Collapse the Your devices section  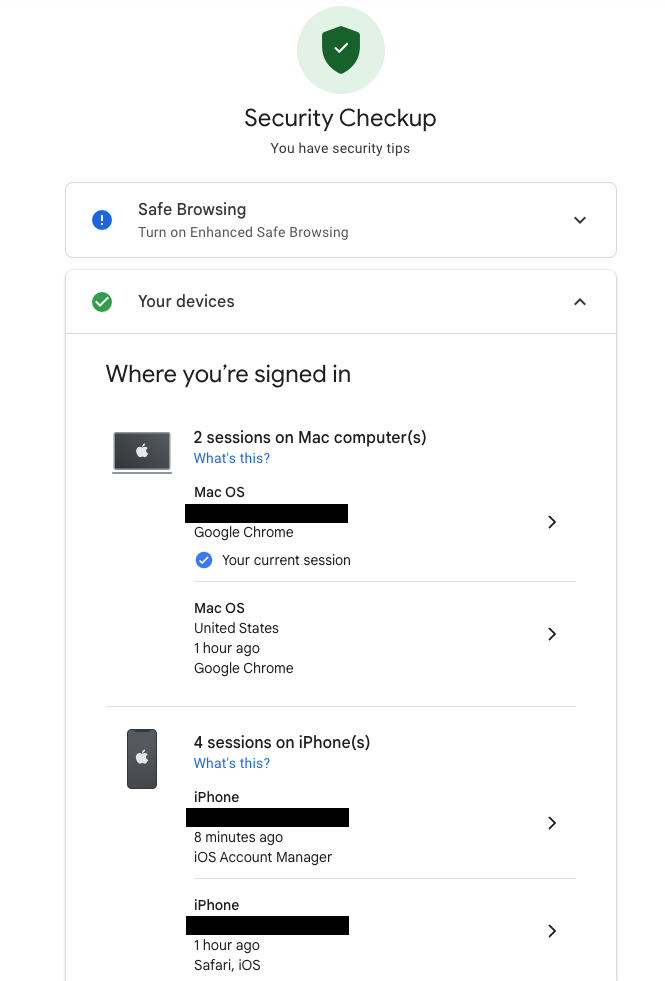(x=579, y=301)
